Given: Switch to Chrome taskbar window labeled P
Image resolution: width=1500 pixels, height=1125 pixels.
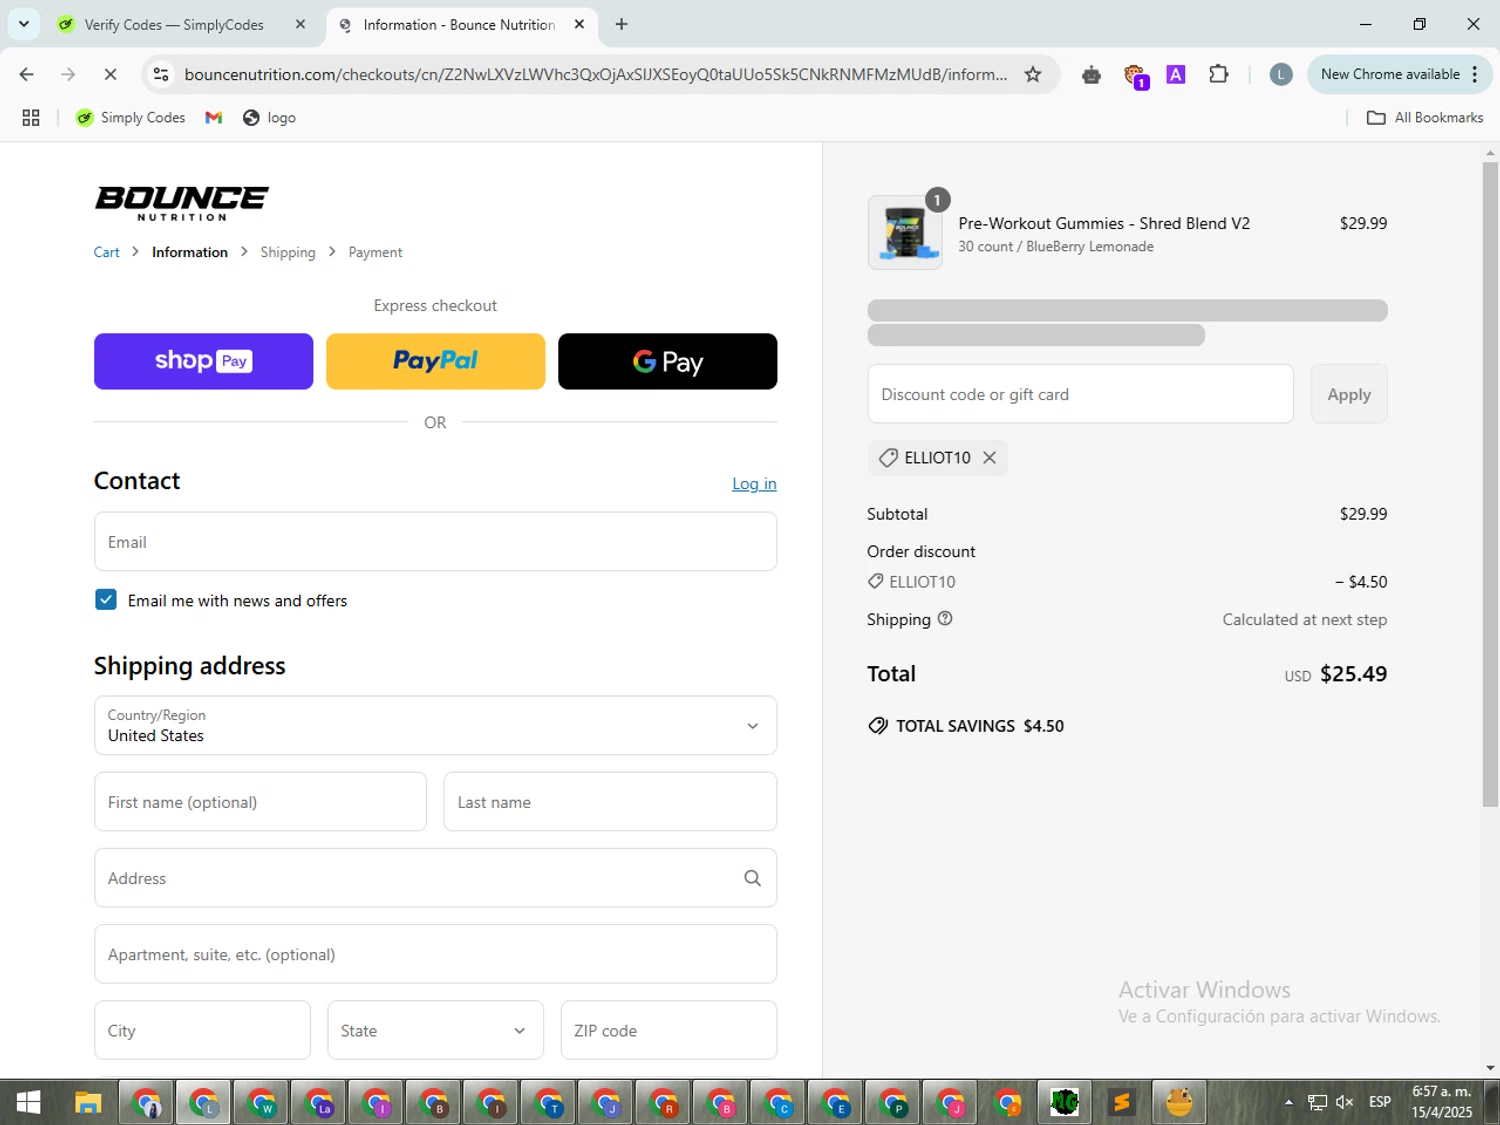Looking at the screenshot, I should (894, 1103).
